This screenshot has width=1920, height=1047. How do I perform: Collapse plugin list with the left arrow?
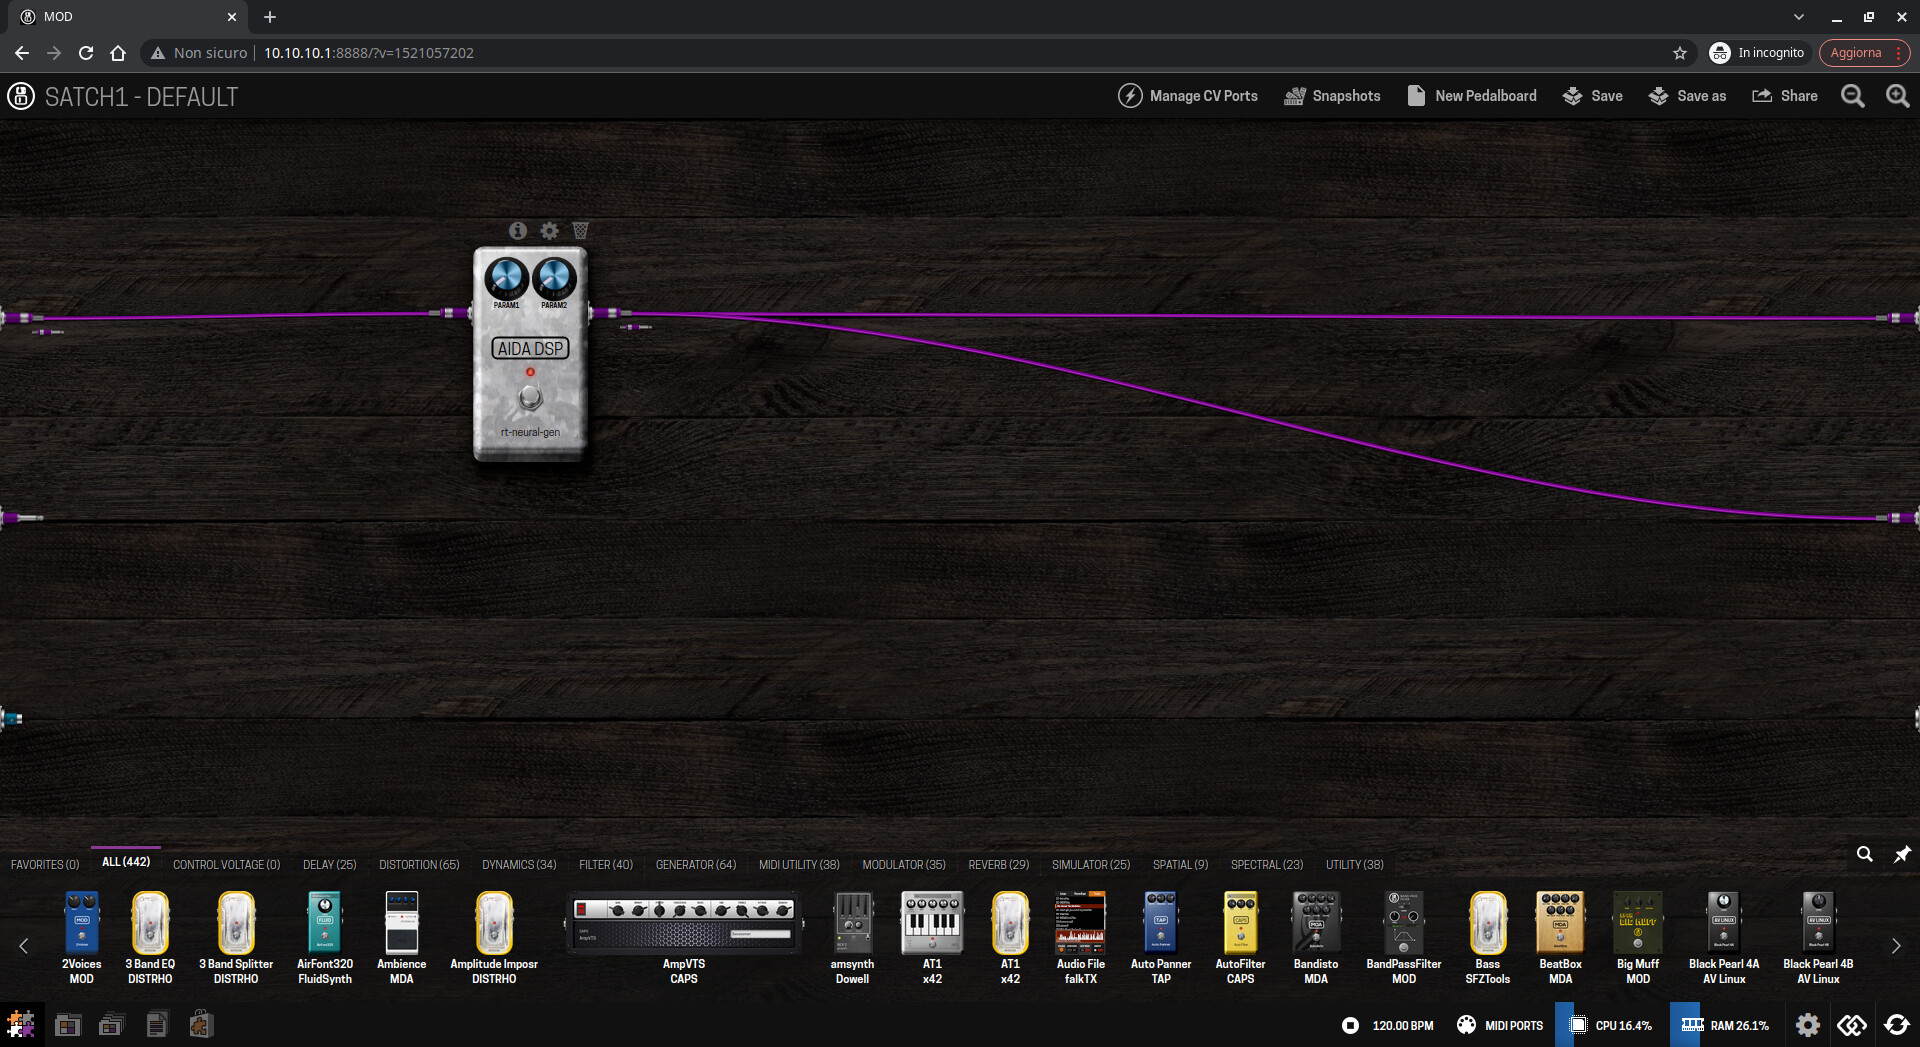click(x=24, y=946)
